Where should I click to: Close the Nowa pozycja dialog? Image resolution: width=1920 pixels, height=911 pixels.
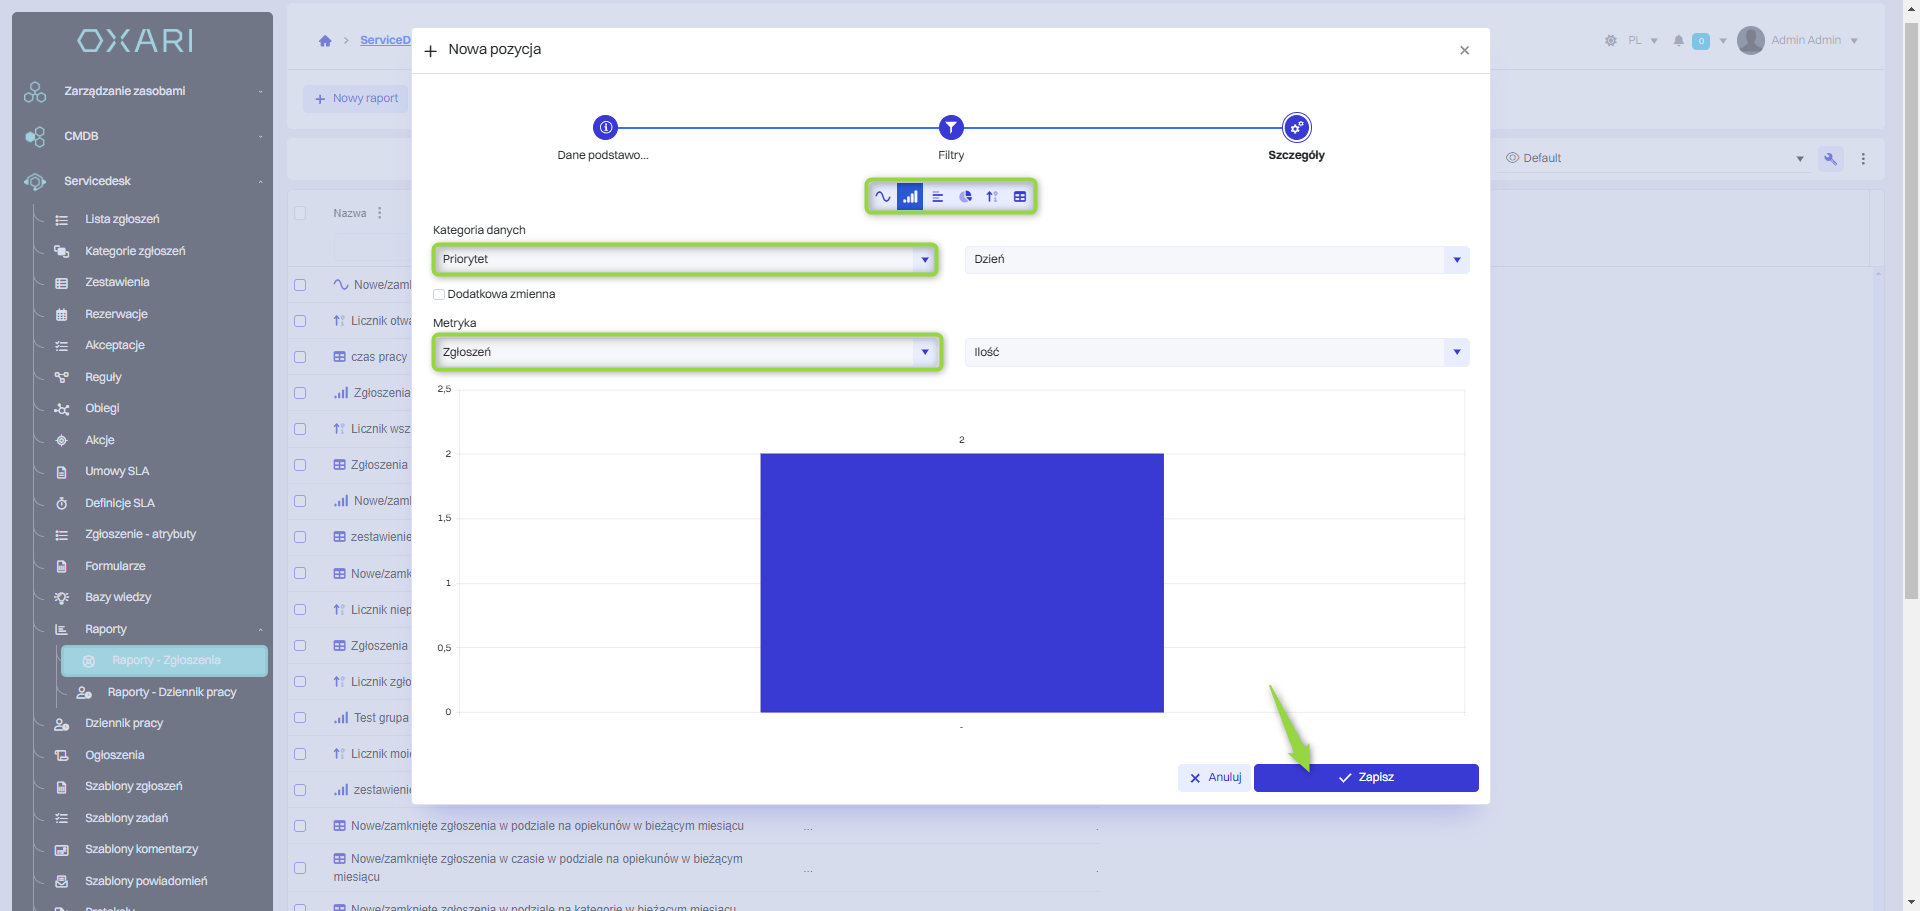click(1464, 50)
